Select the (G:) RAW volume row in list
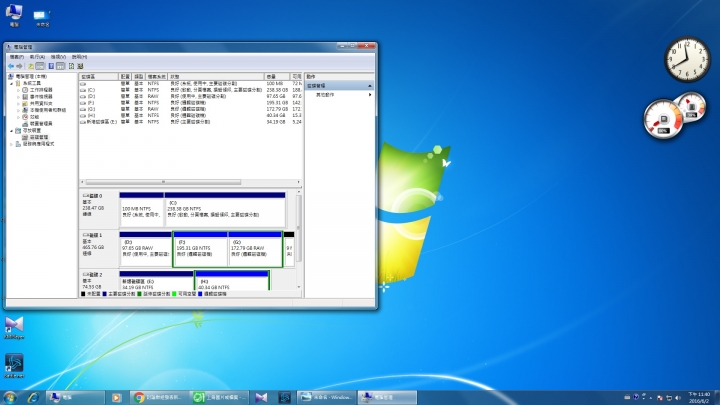This screenshot has height=405, width=720. pos(191,110)
